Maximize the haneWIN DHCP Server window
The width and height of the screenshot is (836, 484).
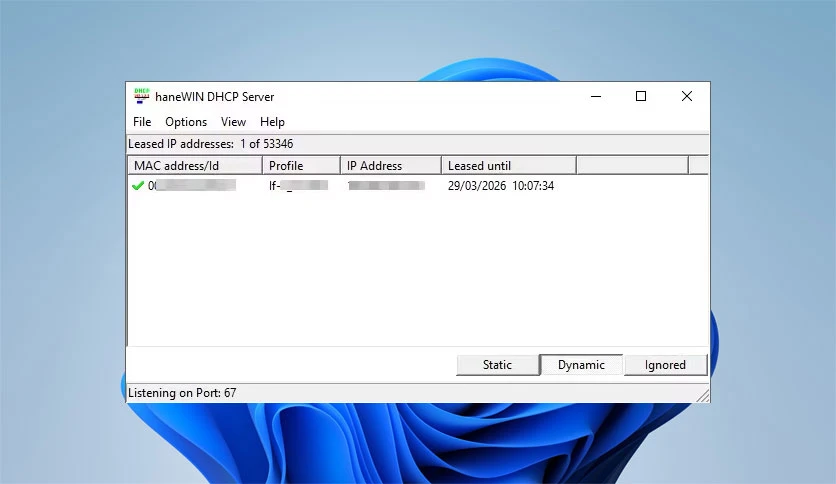(x=641, y=96)
